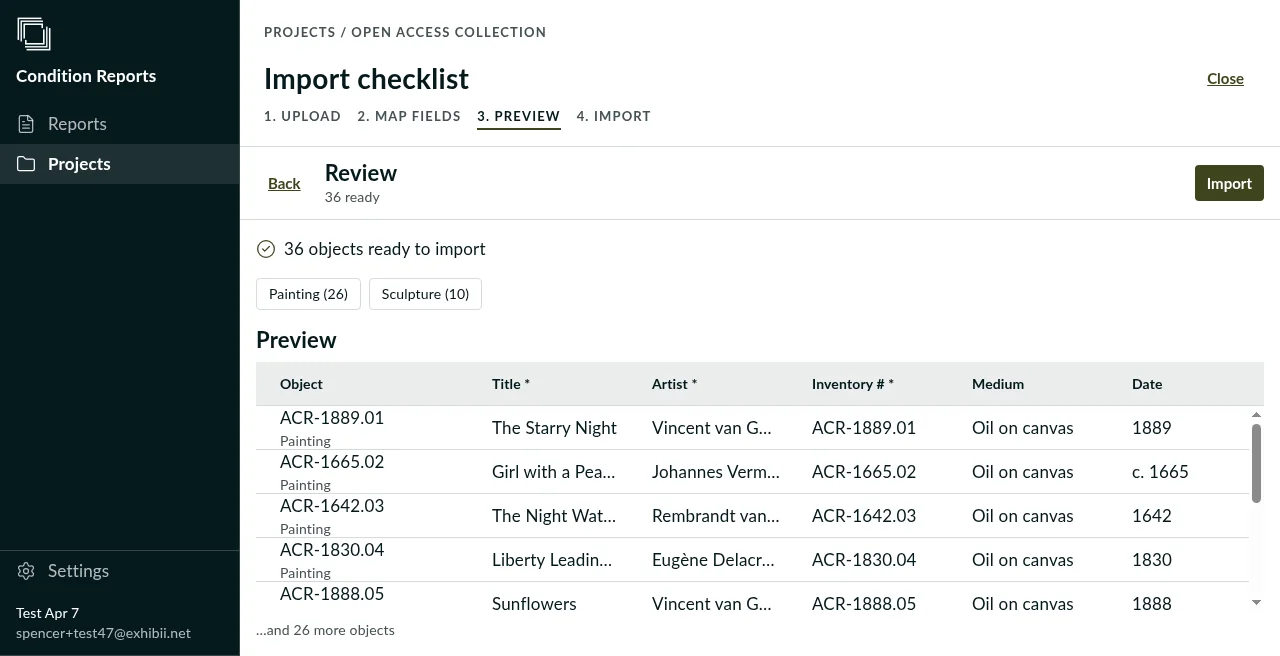Screen dimensions: 1280x656
Task: Click title Sunflowers
Action: (x=534, y=604)
